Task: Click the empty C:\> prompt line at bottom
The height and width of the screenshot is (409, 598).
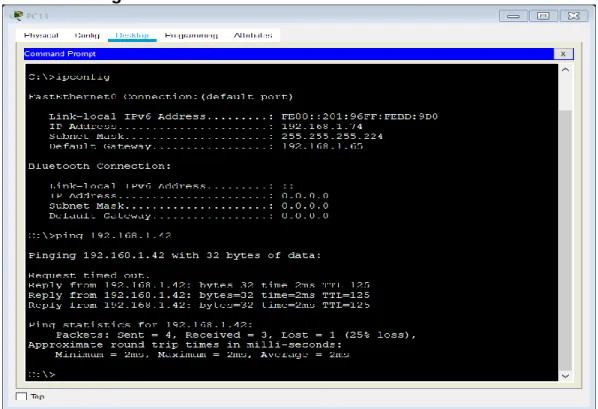Action: coord(42,374)
